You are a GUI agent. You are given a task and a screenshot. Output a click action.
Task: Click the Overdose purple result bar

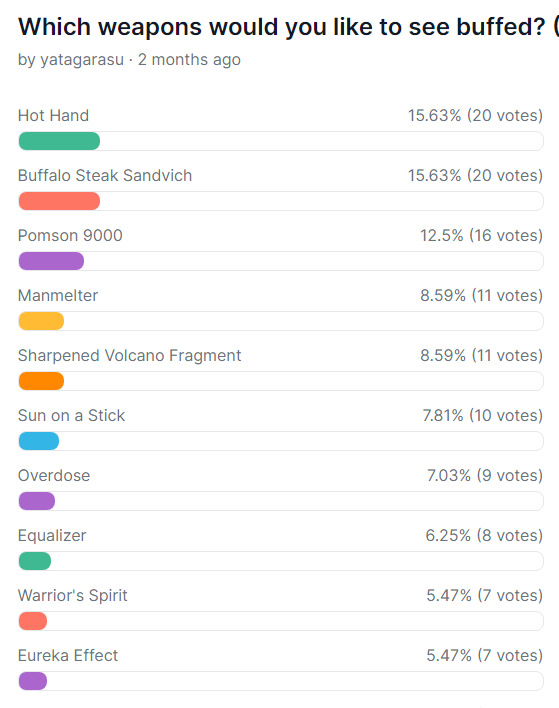pyautogui.click(x=37, y=501)
